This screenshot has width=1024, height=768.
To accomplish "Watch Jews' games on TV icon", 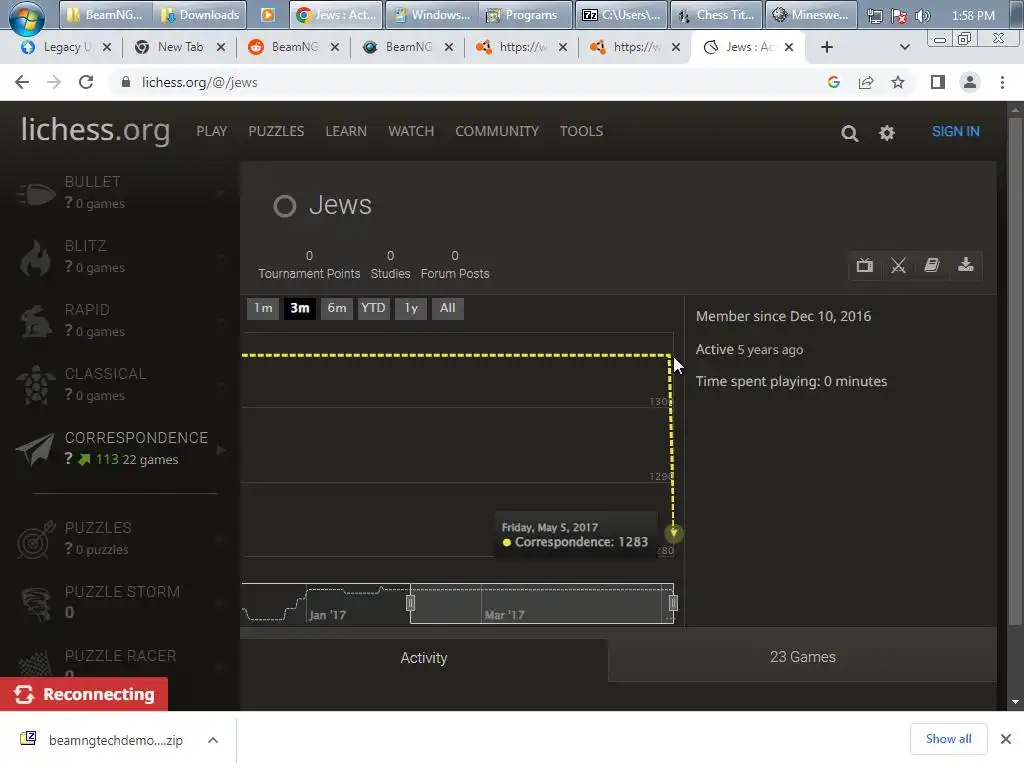I will point(865,265).
